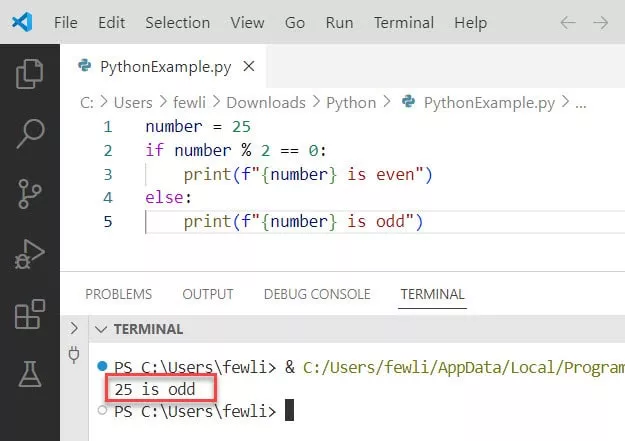Image resolution: width=625 pixels, height=441 pixels.
Task: Close the PythonExample.py tab
Action: coord(249,67)
